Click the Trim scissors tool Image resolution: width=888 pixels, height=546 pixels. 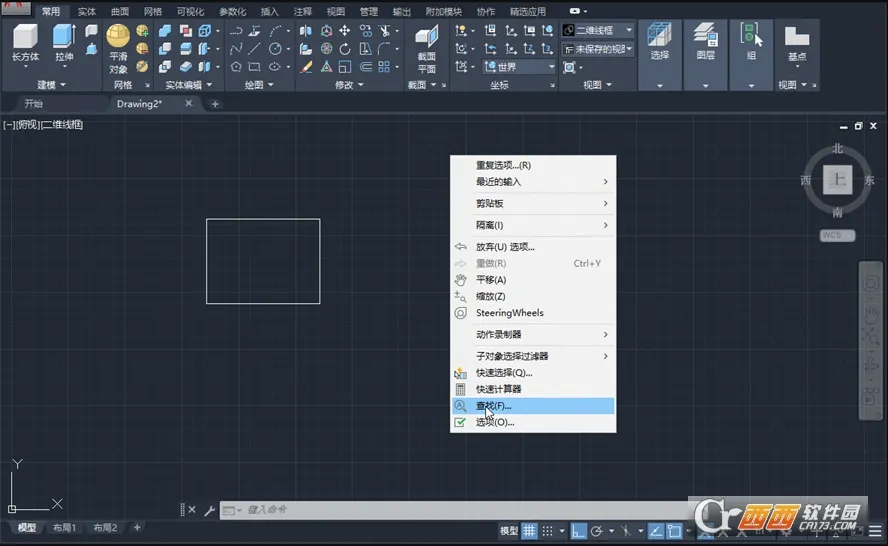click(385, 31)
